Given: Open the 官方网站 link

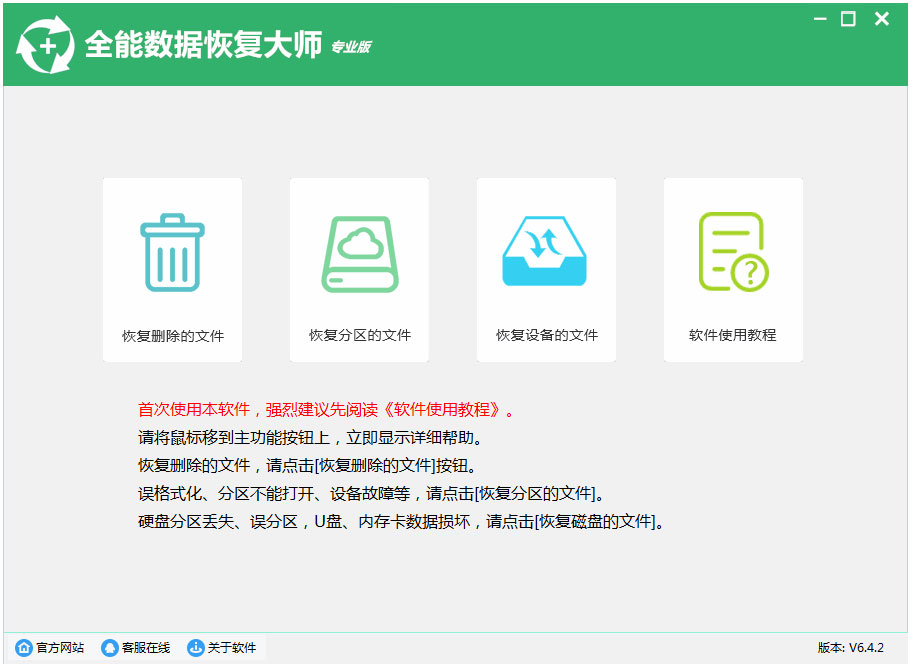Looking at the screenshot, I should (60, 647).
